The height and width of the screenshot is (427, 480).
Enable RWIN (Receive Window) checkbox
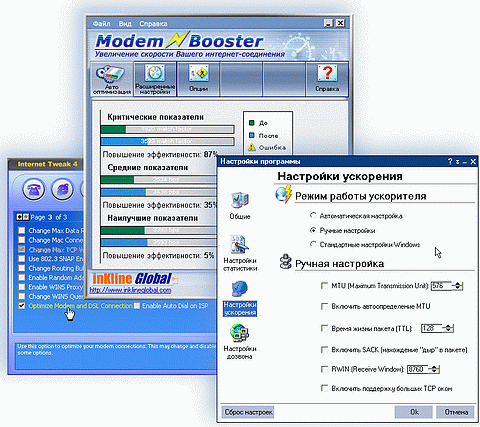click(x=324, y=369)
